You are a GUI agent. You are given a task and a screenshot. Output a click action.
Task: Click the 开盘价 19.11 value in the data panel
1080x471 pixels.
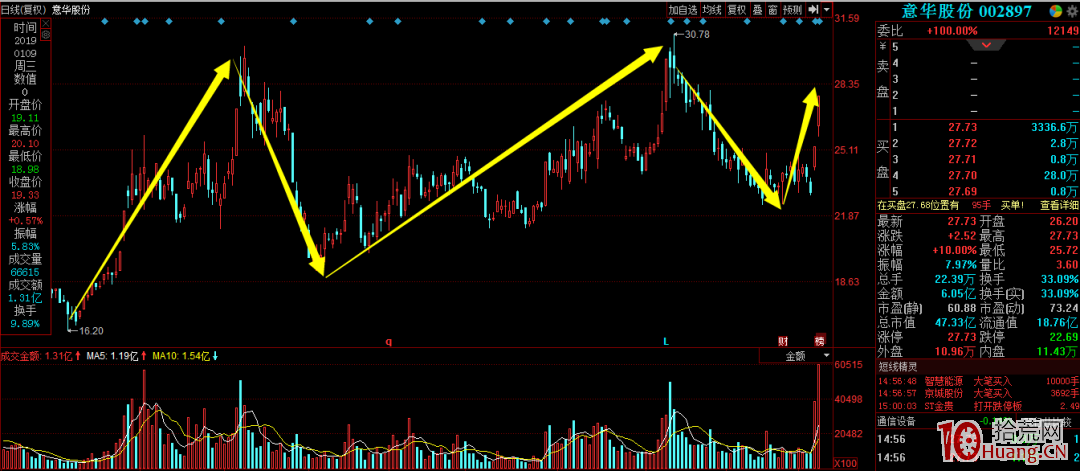[25, 118]
